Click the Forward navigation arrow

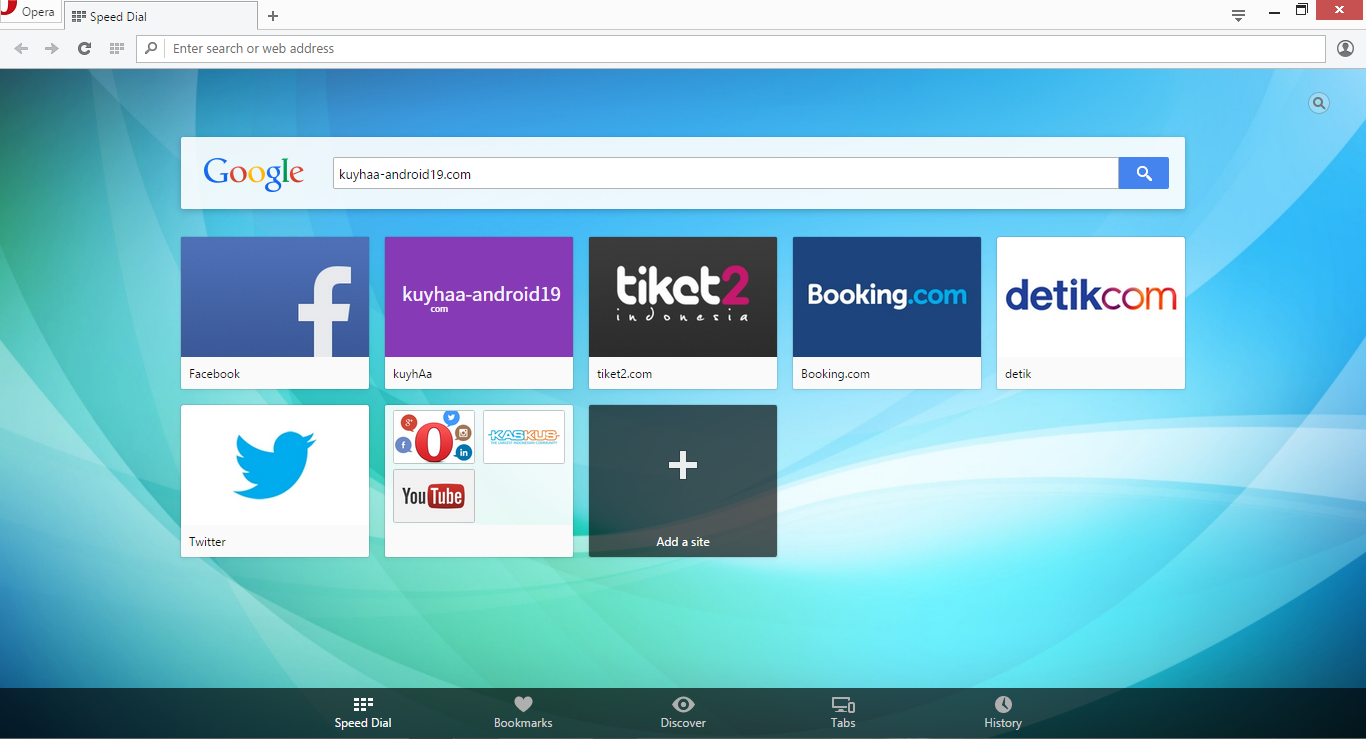(x=52, y=48)
